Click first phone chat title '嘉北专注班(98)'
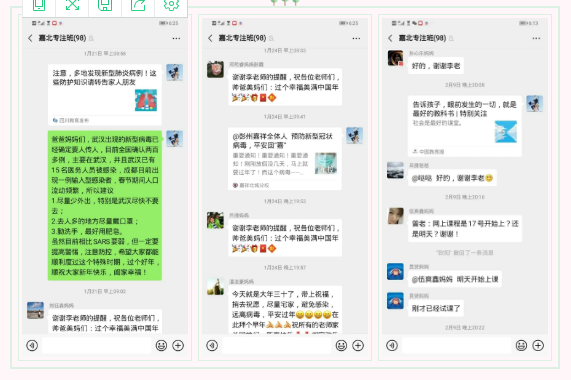The image size is (571, 380). pos(62,38)
